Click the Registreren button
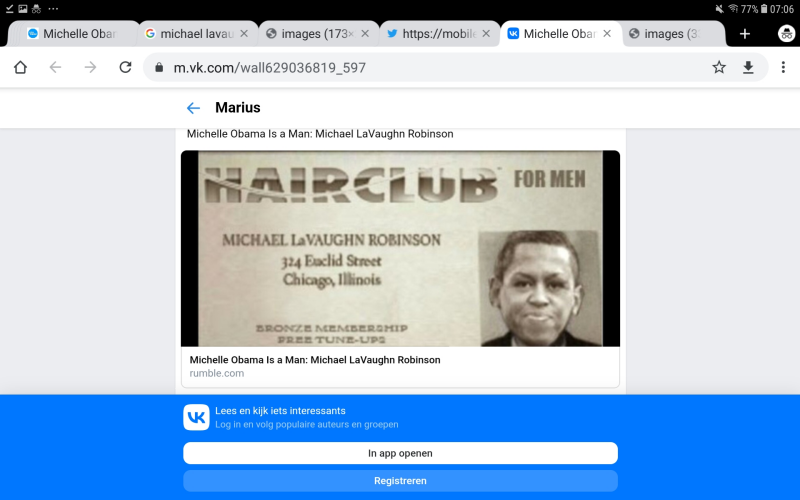The width and height of the screenshot is (800, 500). coord(401,481)
